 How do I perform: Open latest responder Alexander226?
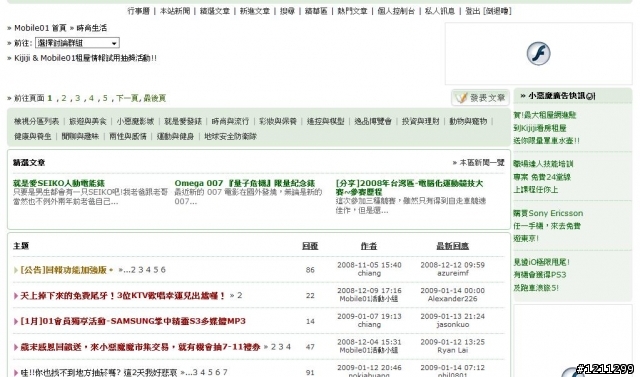453,299
